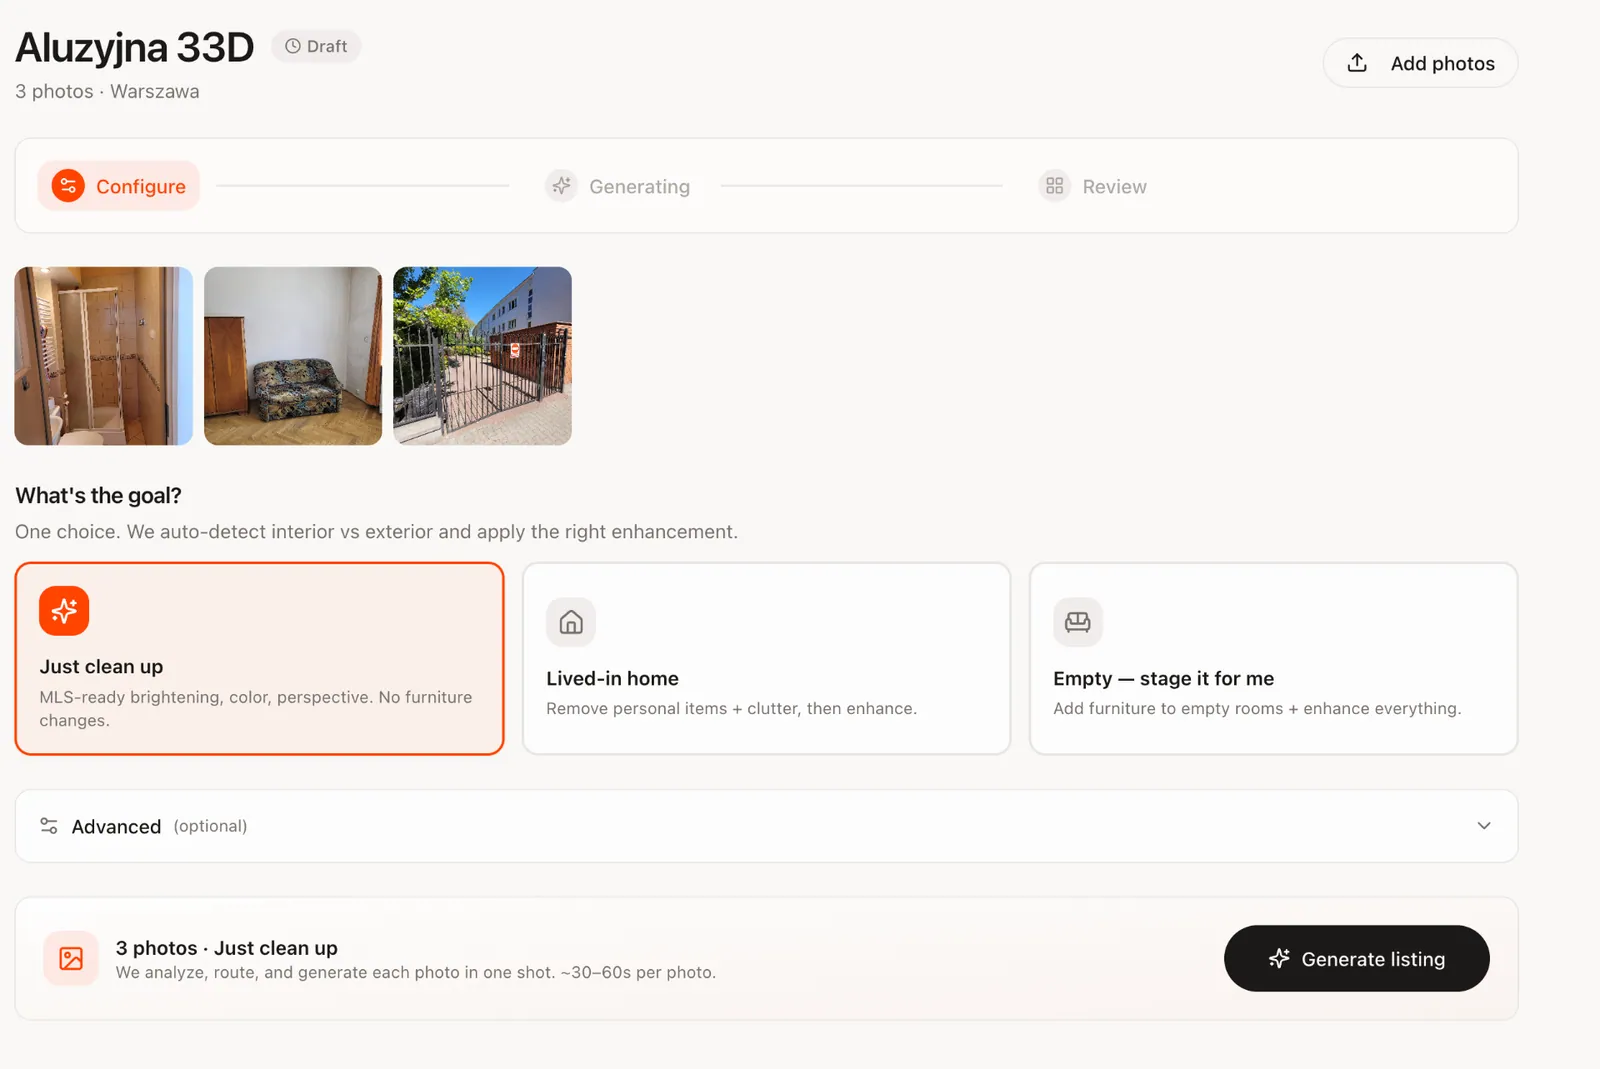The width and height of the screenshot is (1600, 1069).
Task: Click the sparkle icon beside Generating
Action: point(562,186)
